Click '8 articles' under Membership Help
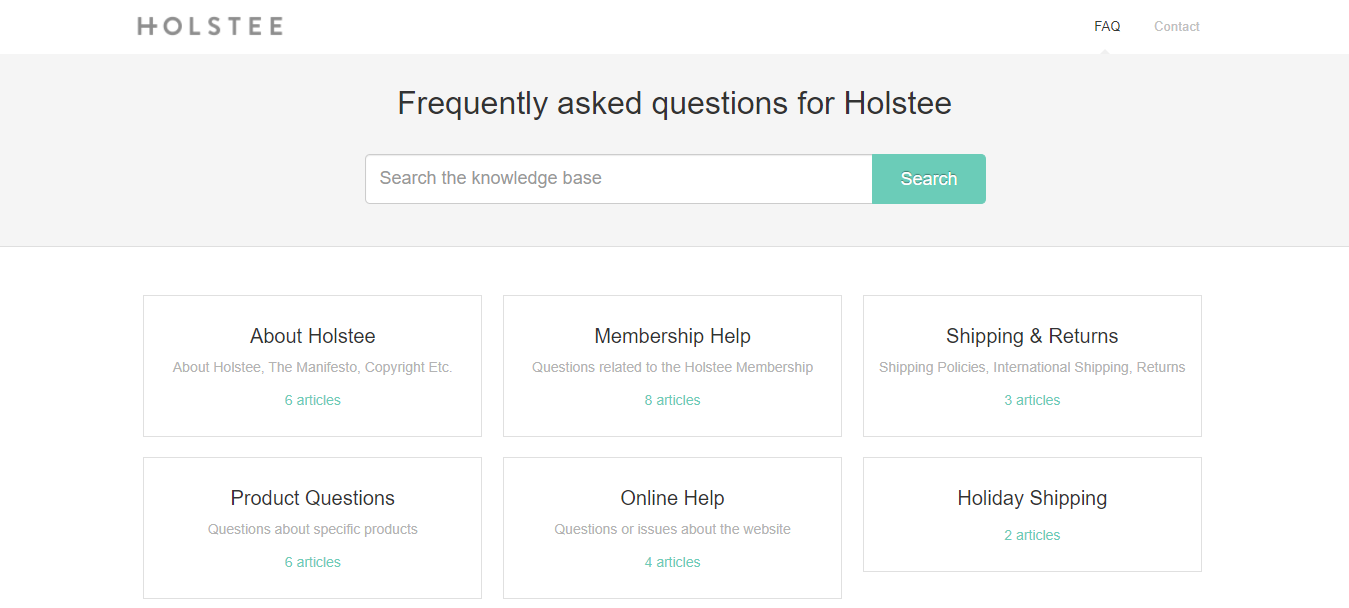Screen dimensions: 1349x608 672,400
